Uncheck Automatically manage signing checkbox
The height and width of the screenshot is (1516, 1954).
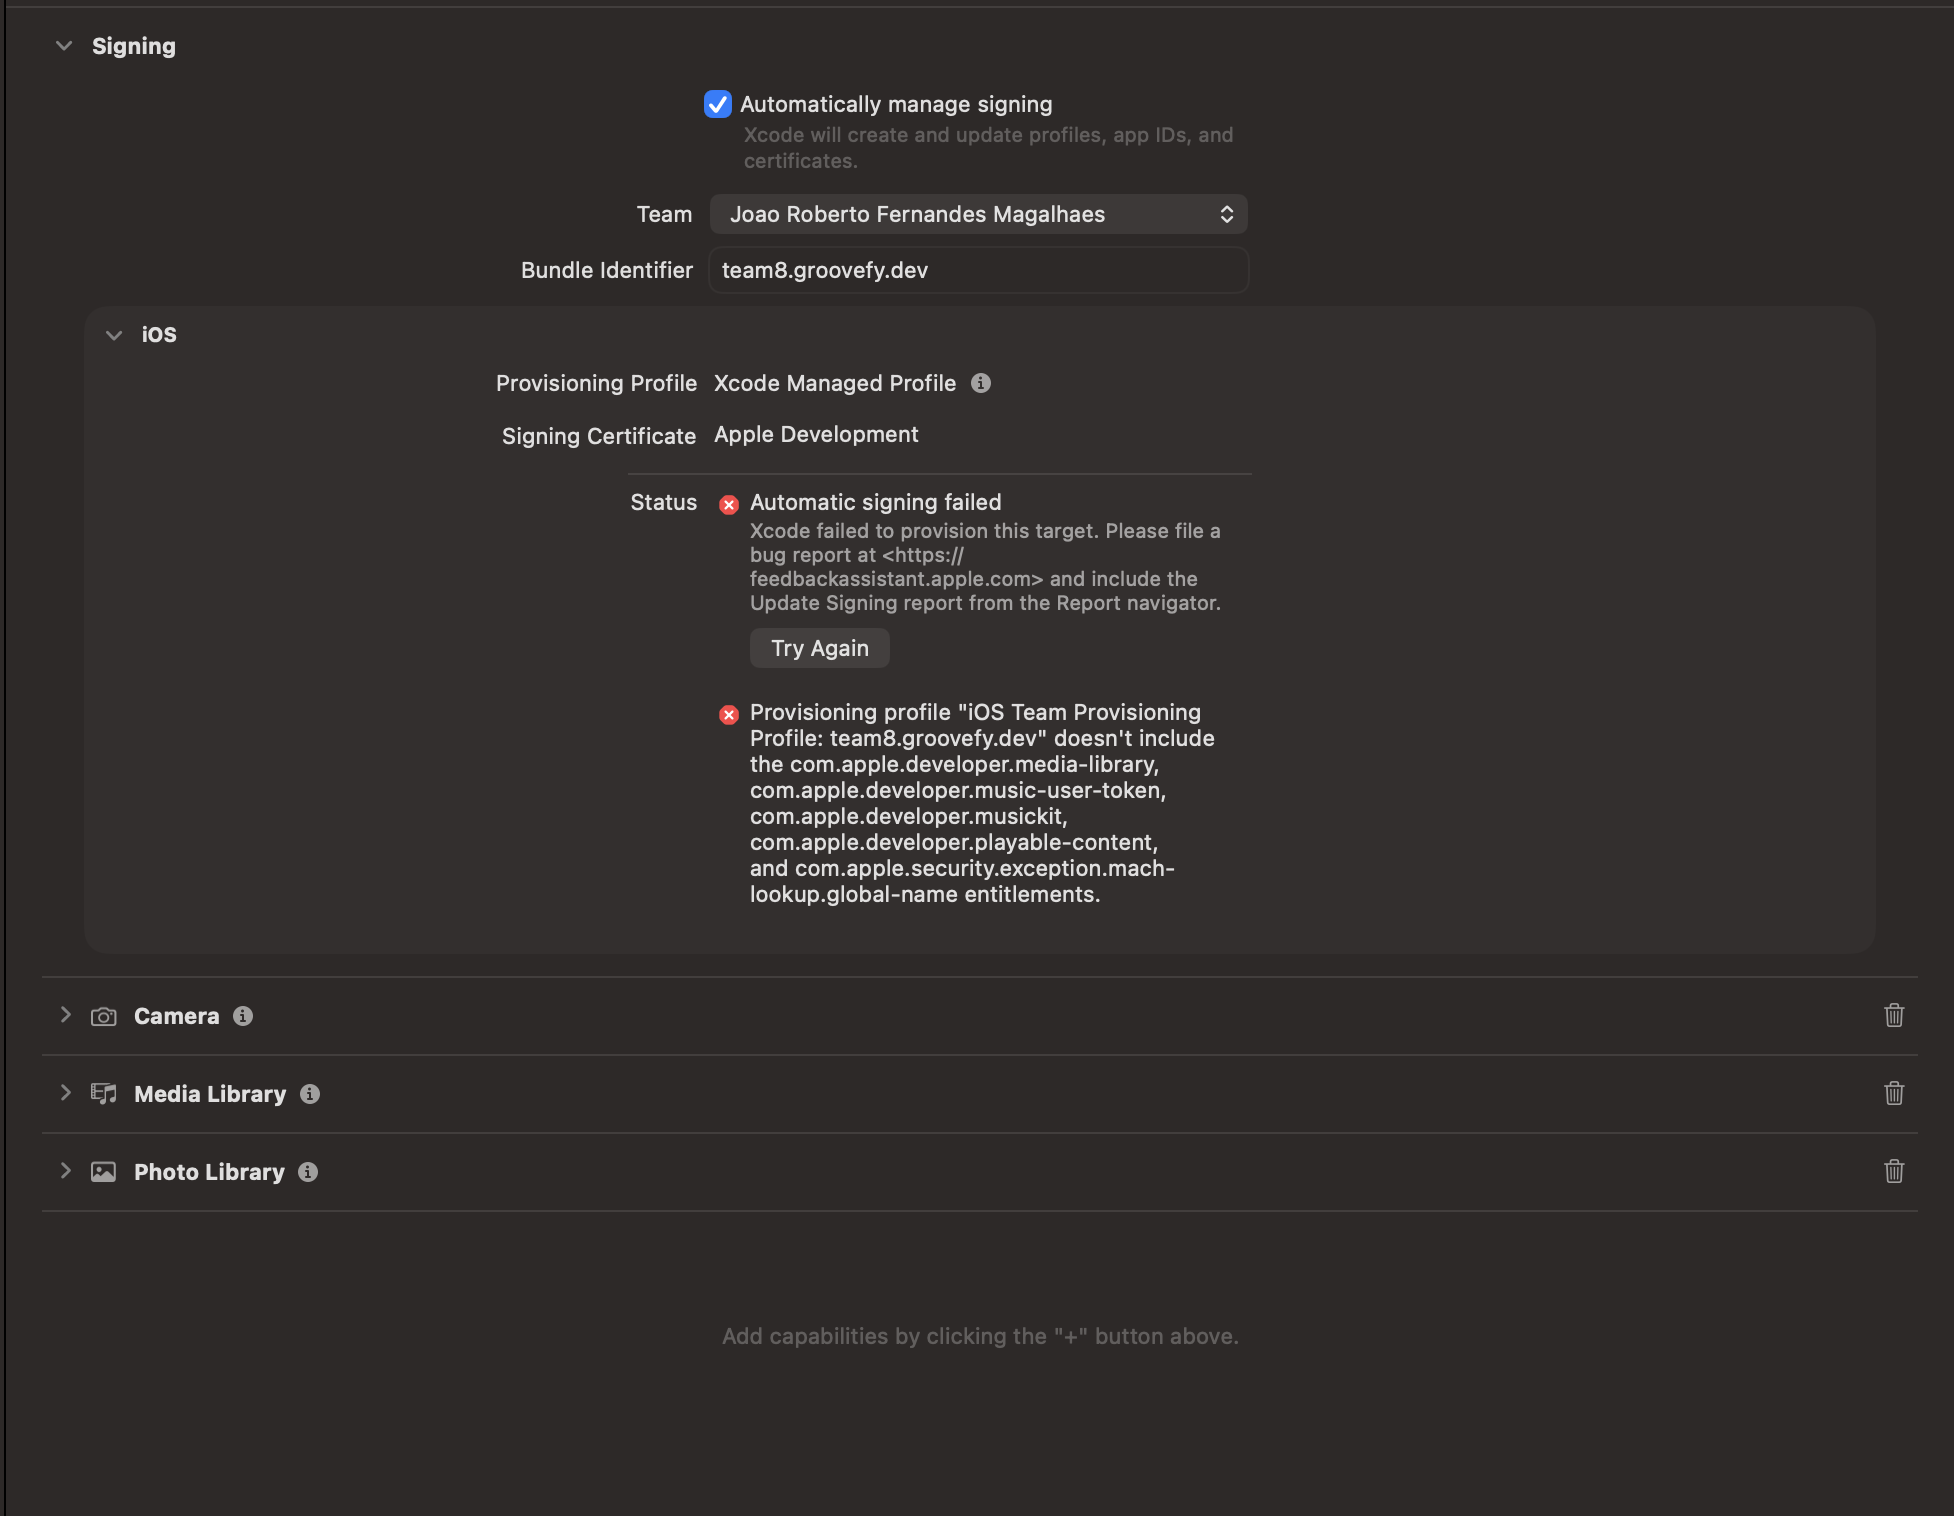[717, 104]
